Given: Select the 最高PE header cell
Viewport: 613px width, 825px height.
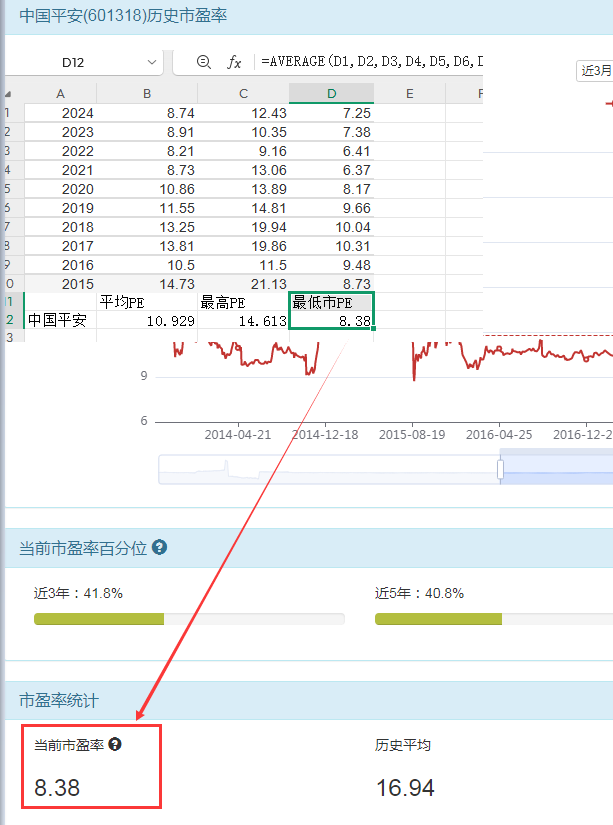Looking at the screenshot, I should [243, 302].
